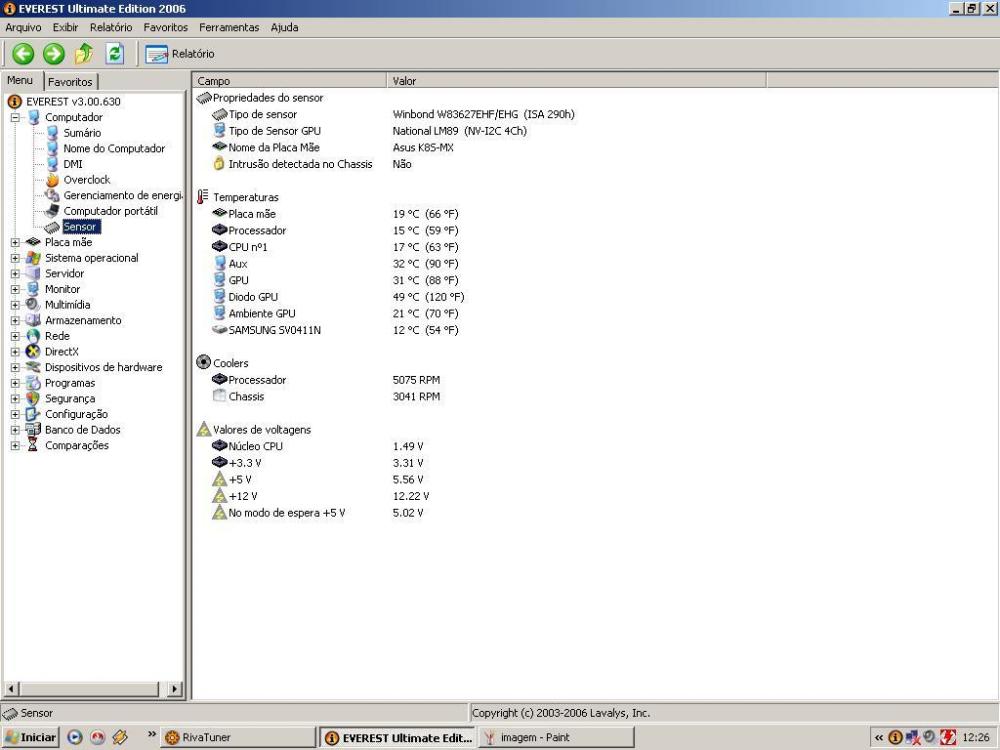Open the Ferramentas menu
This screenshot has width=1000, height=750.
point(228,27)
